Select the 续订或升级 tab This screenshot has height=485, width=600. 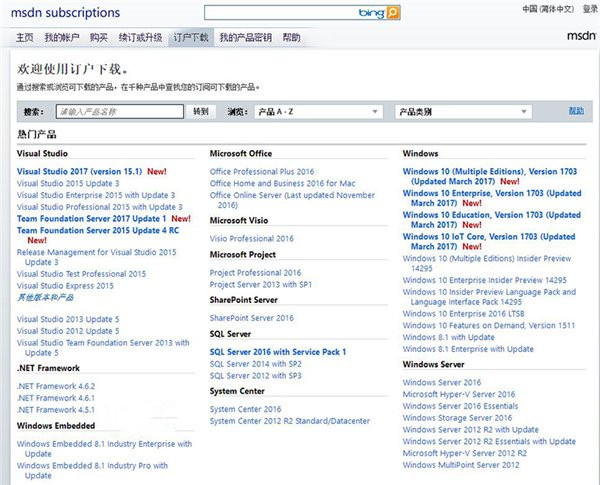coord(140,37)
